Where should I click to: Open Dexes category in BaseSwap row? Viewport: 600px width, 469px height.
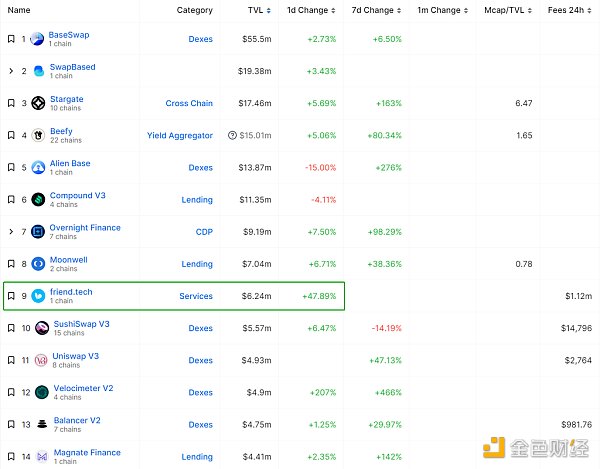click(x=201, y=39)
